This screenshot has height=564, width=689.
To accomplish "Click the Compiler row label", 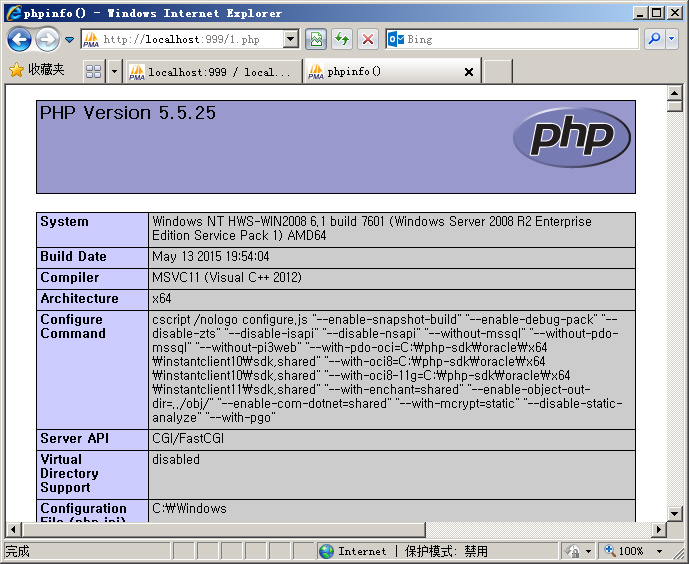I will coord(69,278).
